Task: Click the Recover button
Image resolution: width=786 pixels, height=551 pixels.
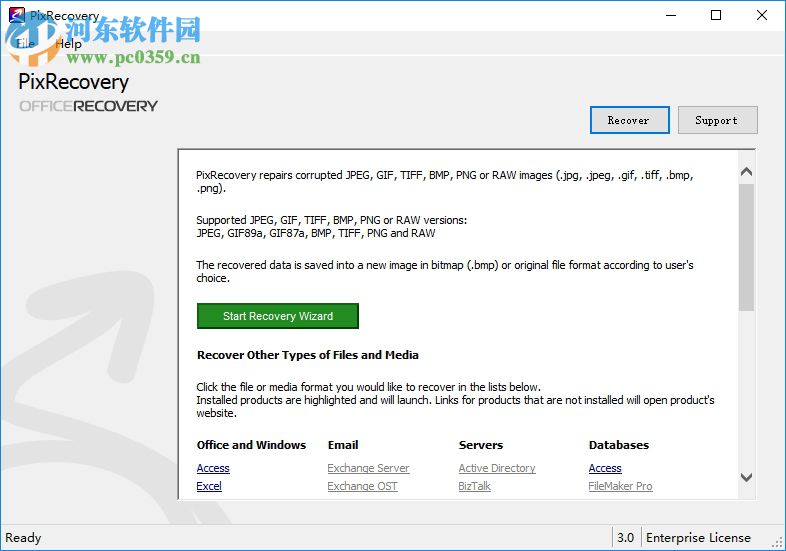Action: [x=630, y=120]
